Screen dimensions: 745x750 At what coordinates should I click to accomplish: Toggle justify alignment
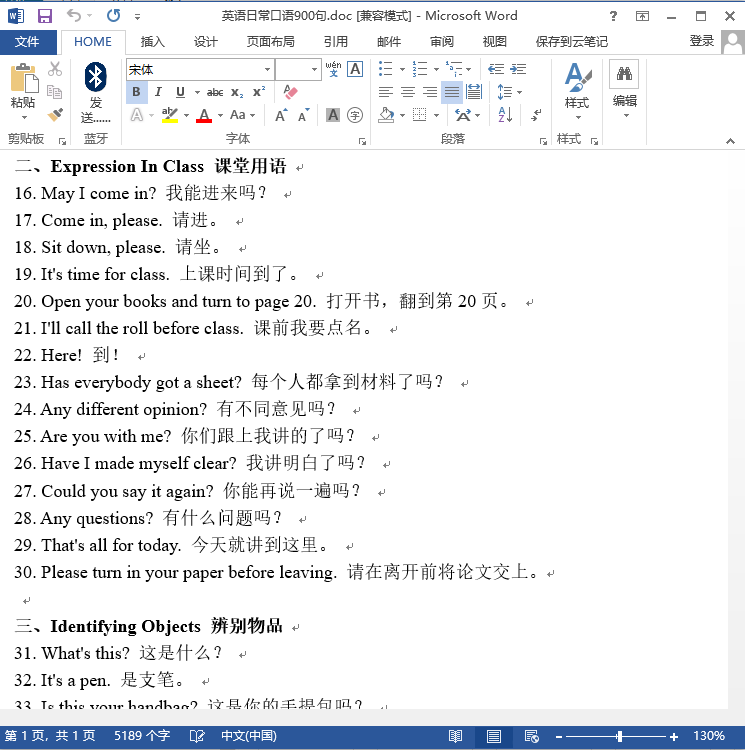[x=452, y=92]
